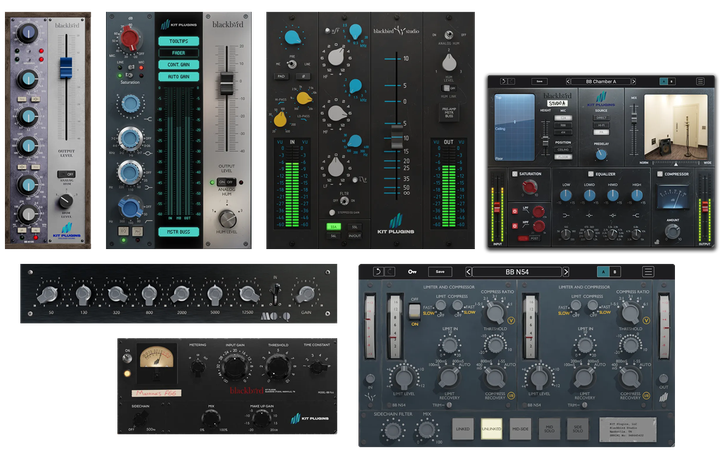
Task: Click the red Saturation knob in BB Chamber A
Action: [529, 187]
